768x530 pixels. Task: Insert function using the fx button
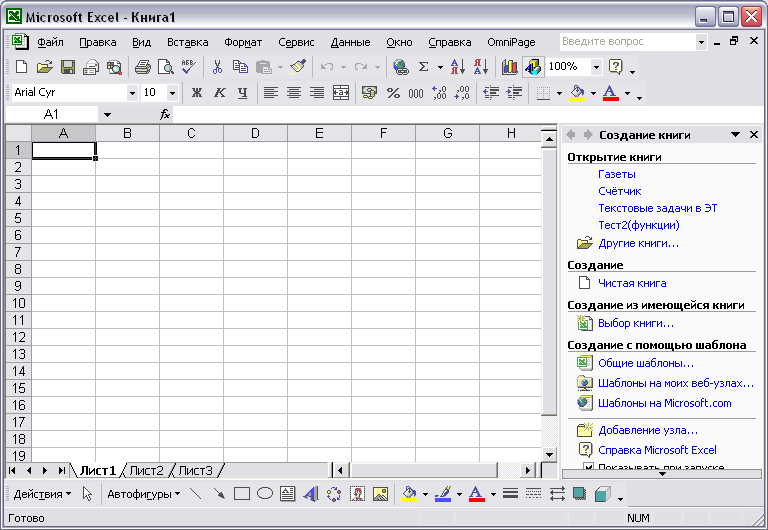click(x=165, y=115)
